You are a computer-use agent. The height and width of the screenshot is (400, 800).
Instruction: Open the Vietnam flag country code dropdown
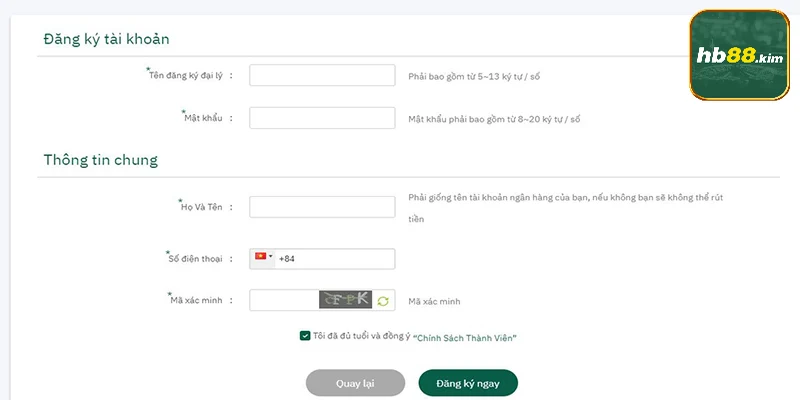point(264,258)
